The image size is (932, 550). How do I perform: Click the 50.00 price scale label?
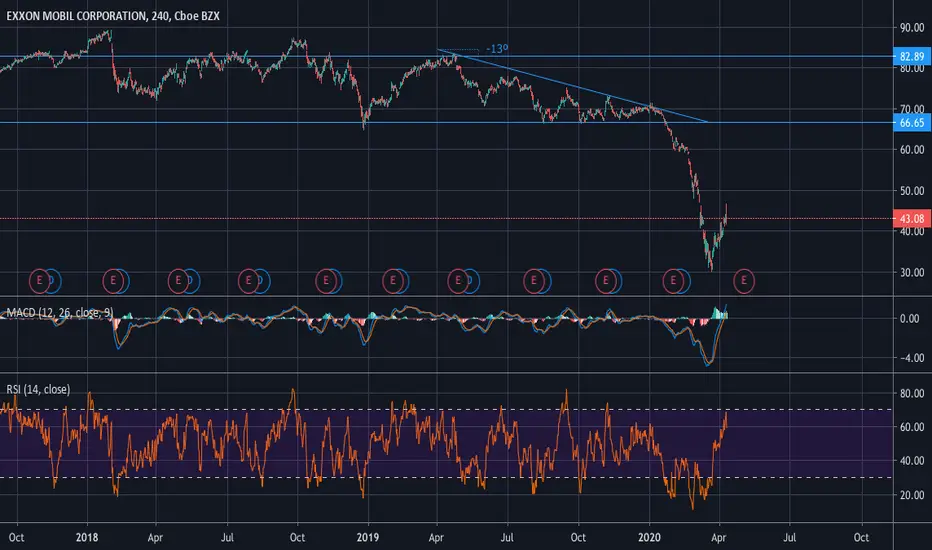tap(912, 191)
